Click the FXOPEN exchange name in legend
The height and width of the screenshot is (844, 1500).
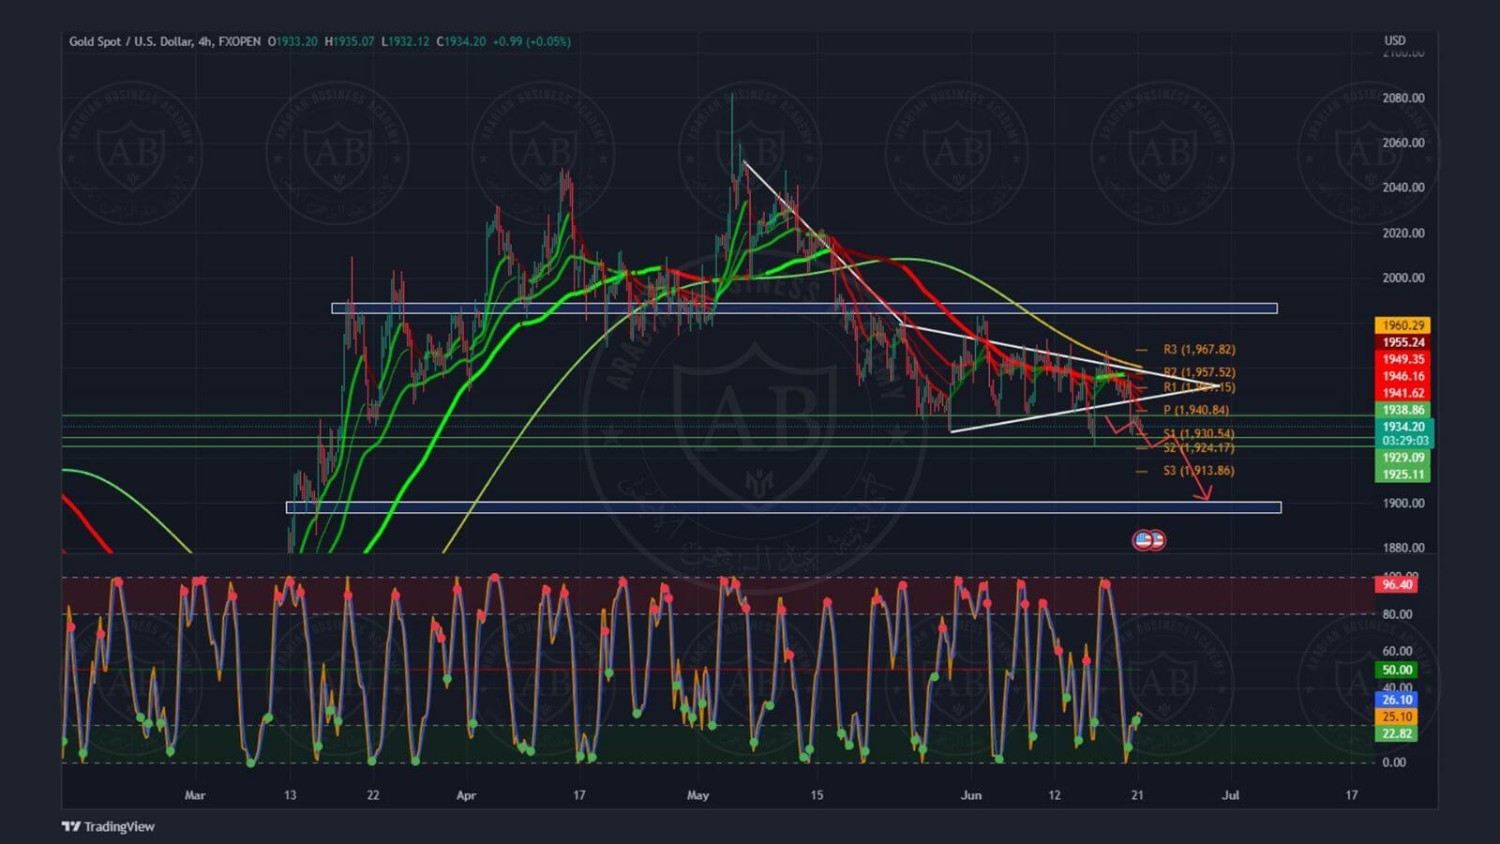[x=239, y=41]
